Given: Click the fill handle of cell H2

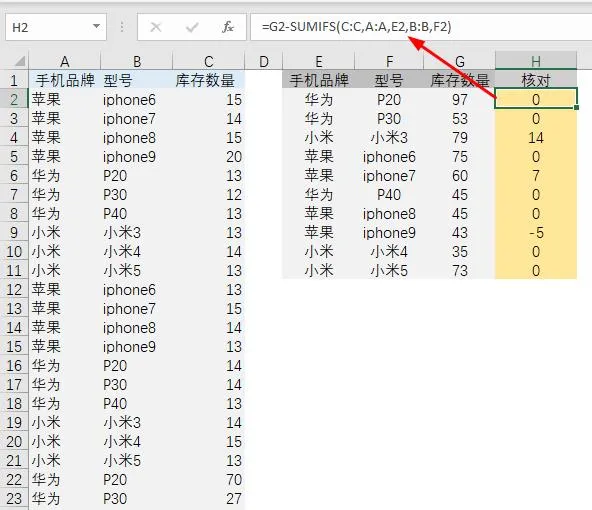Looking at the screenshot, I should (576, 108).
